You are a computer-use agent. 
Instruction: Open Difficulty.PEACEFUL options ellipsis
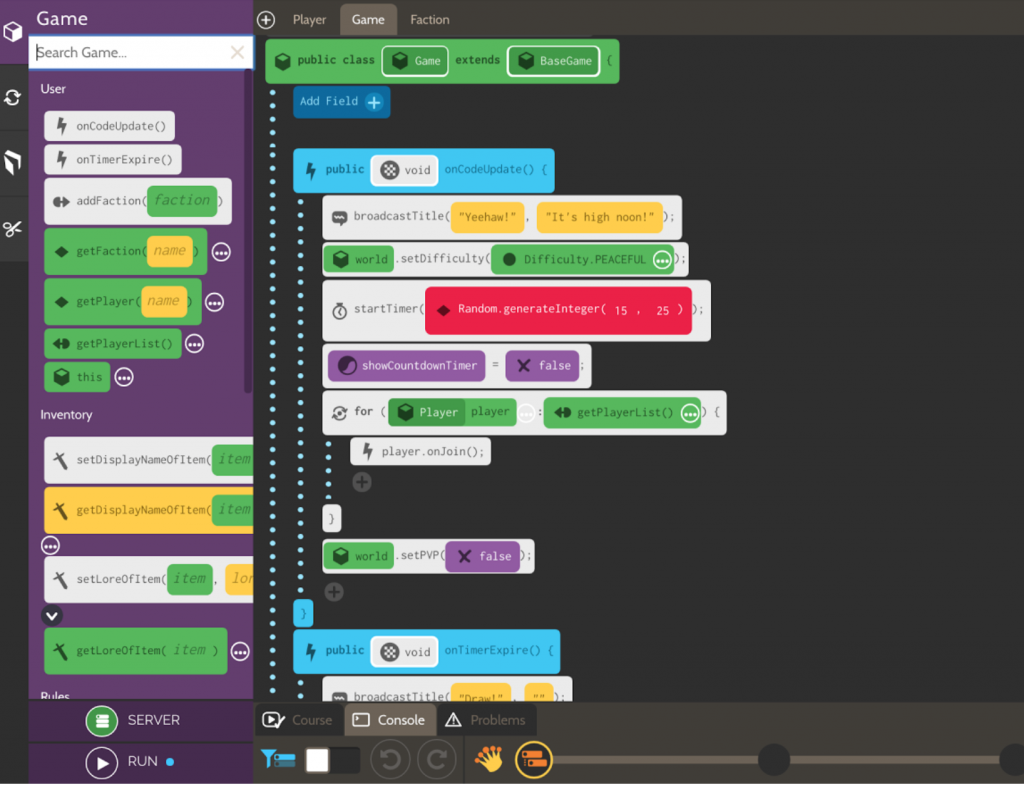[662, 260]
